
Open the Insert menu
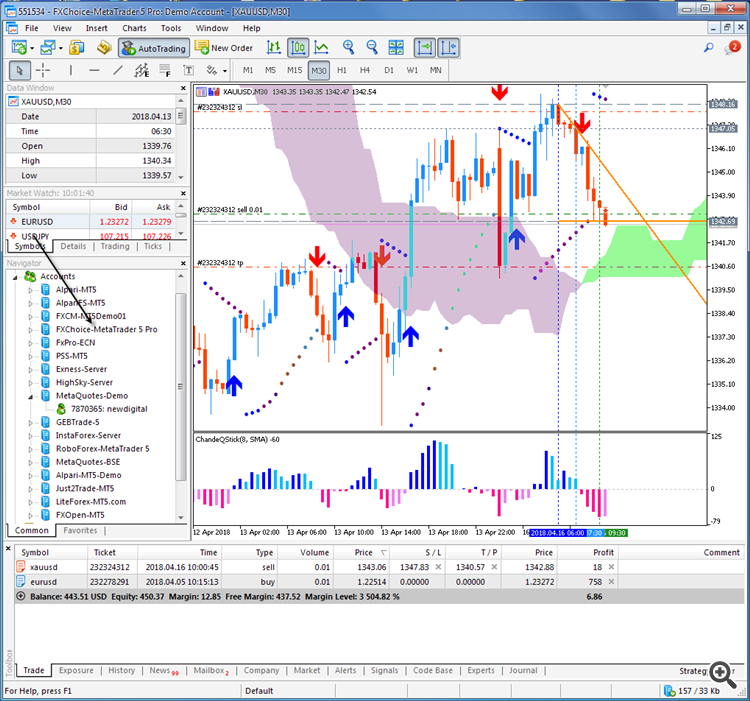pos(97,28)
